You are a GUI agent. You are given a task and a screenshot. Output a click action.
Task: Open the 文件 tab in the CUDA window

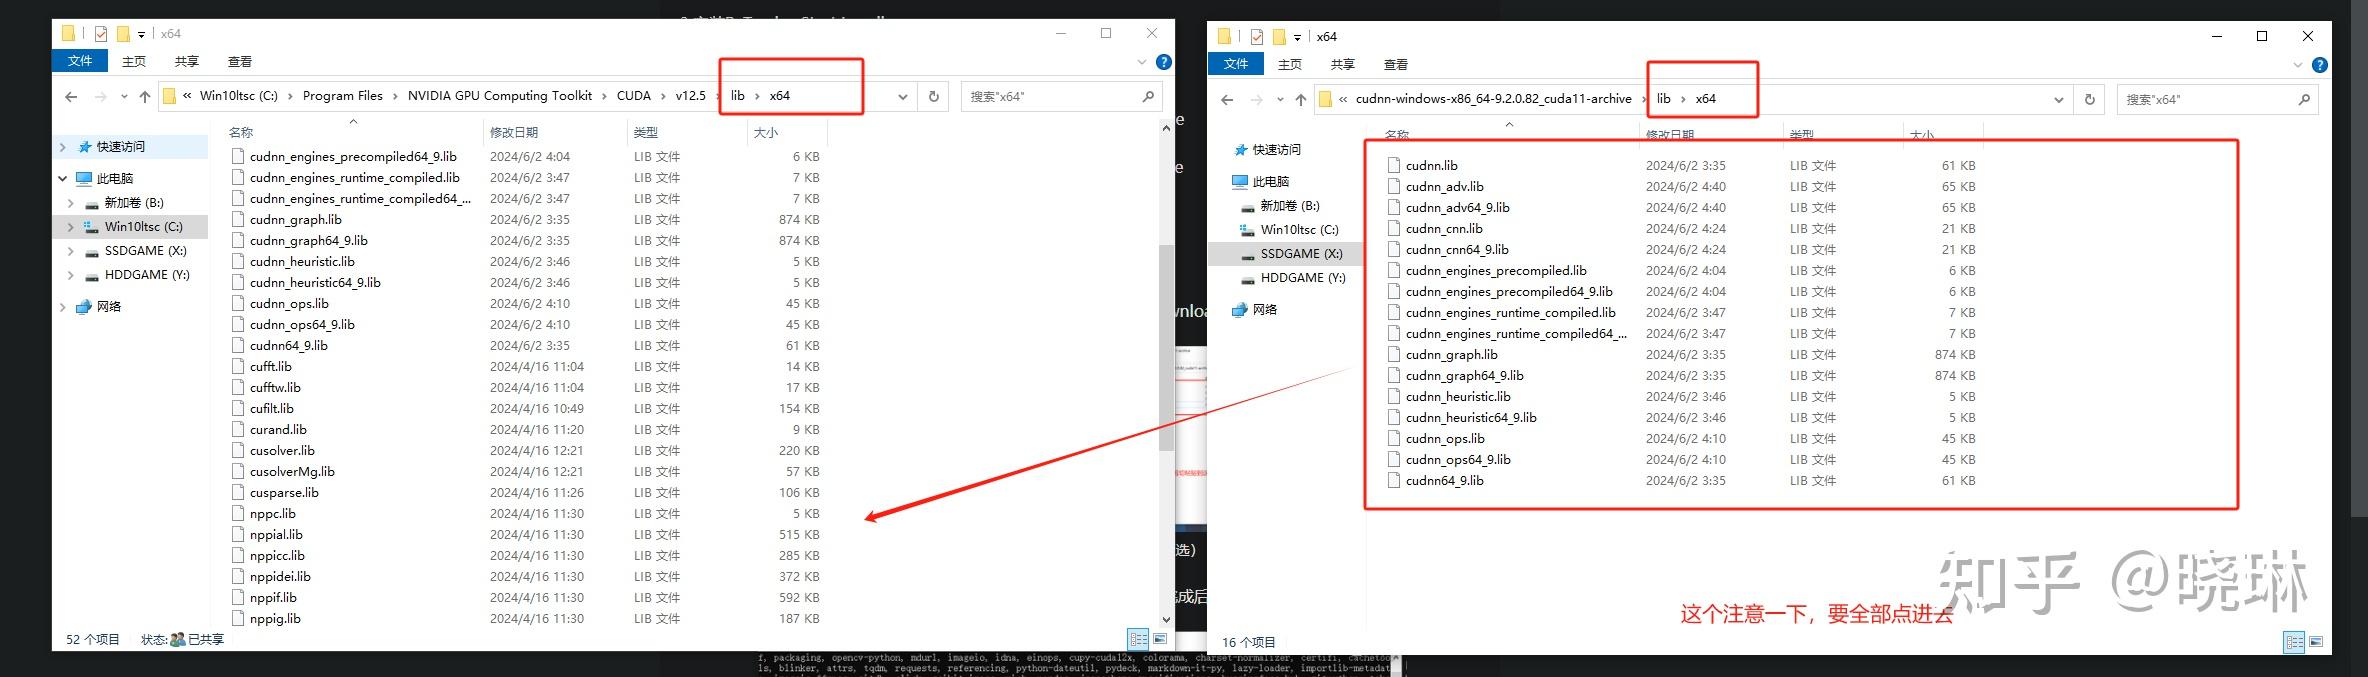[x=80, y=61]
